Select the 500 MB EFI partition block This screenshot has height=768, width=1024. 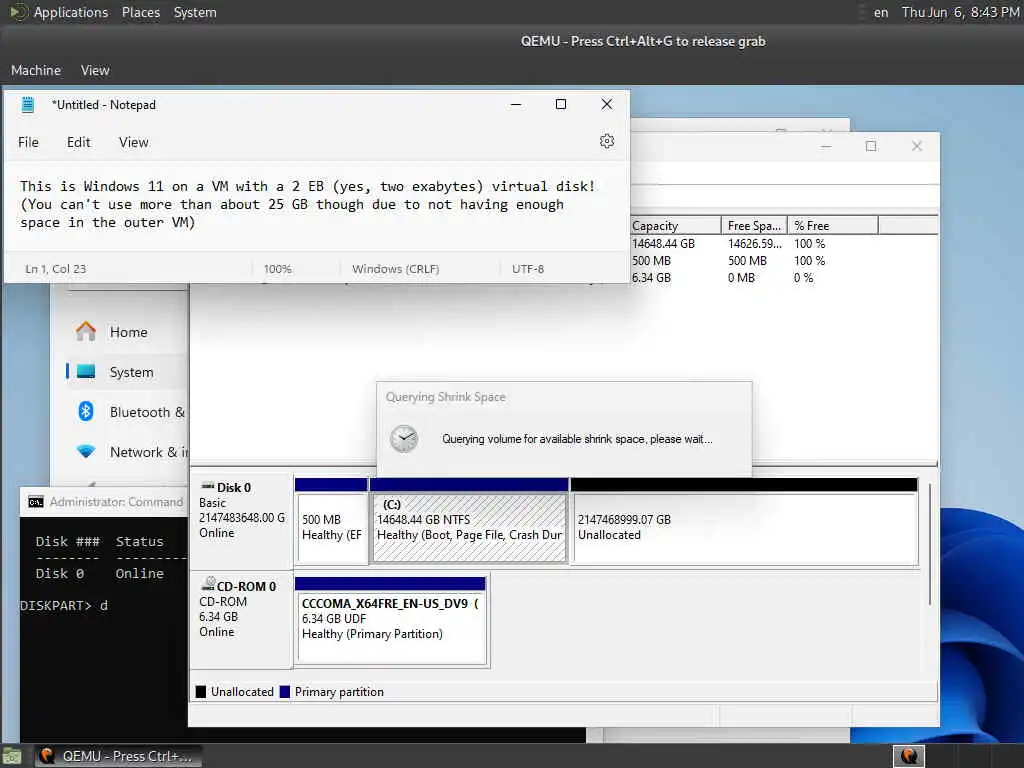332,528
